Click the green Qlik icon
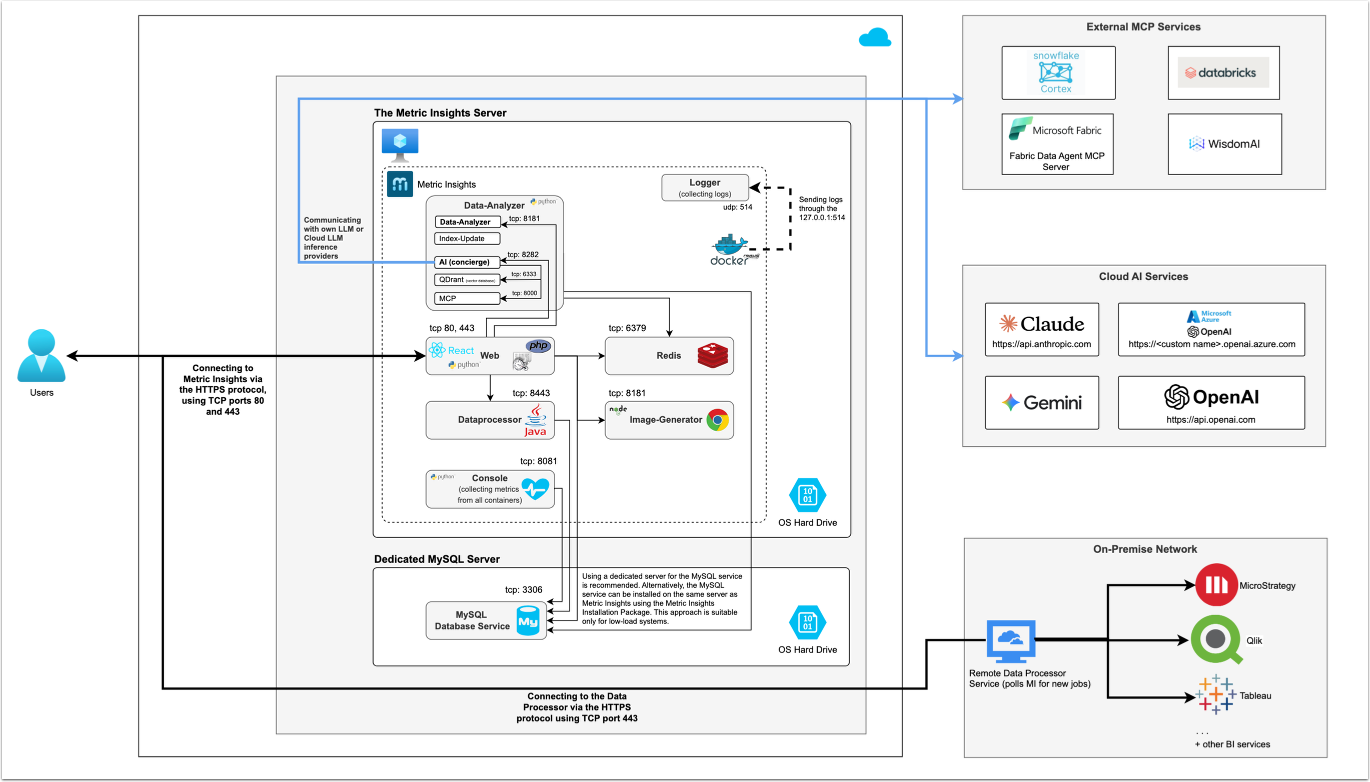 (1216, 640)
